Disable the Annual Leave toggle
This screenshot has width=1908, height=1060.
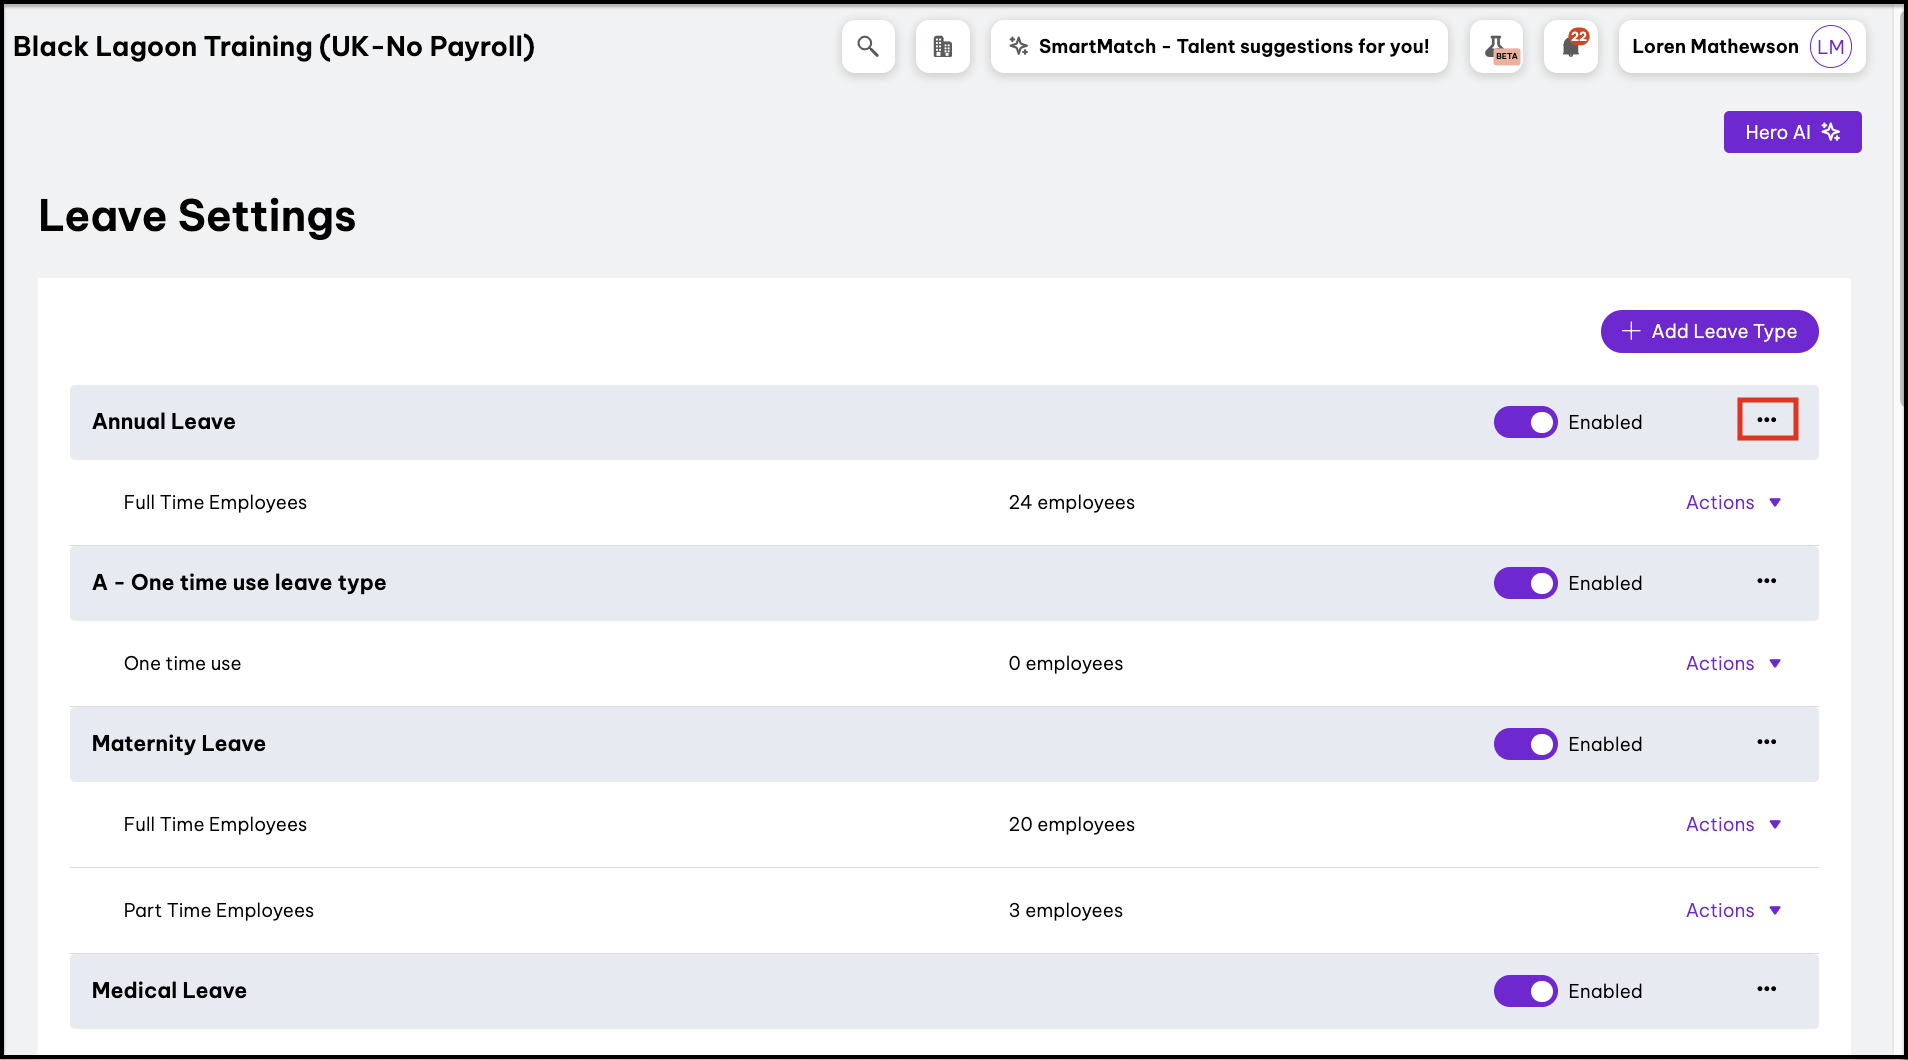(1525, 422)
